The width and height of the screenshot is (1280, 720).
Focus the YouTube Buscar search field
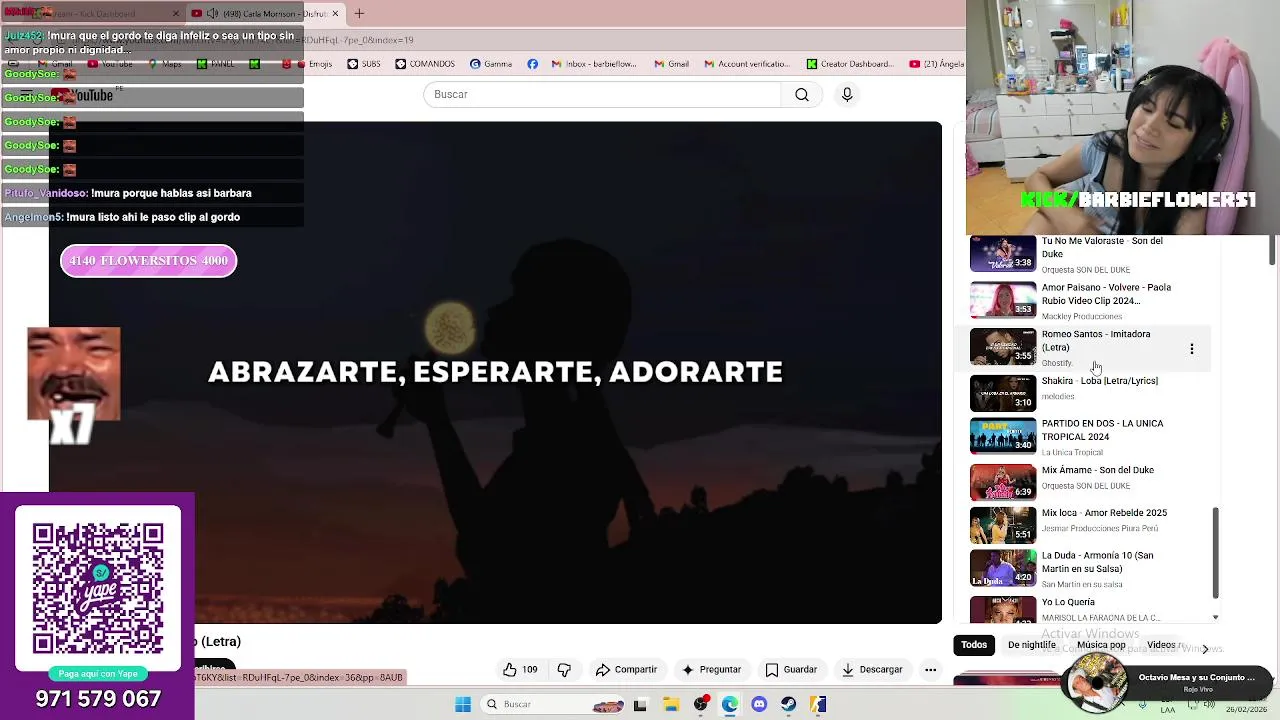point(602,94)
